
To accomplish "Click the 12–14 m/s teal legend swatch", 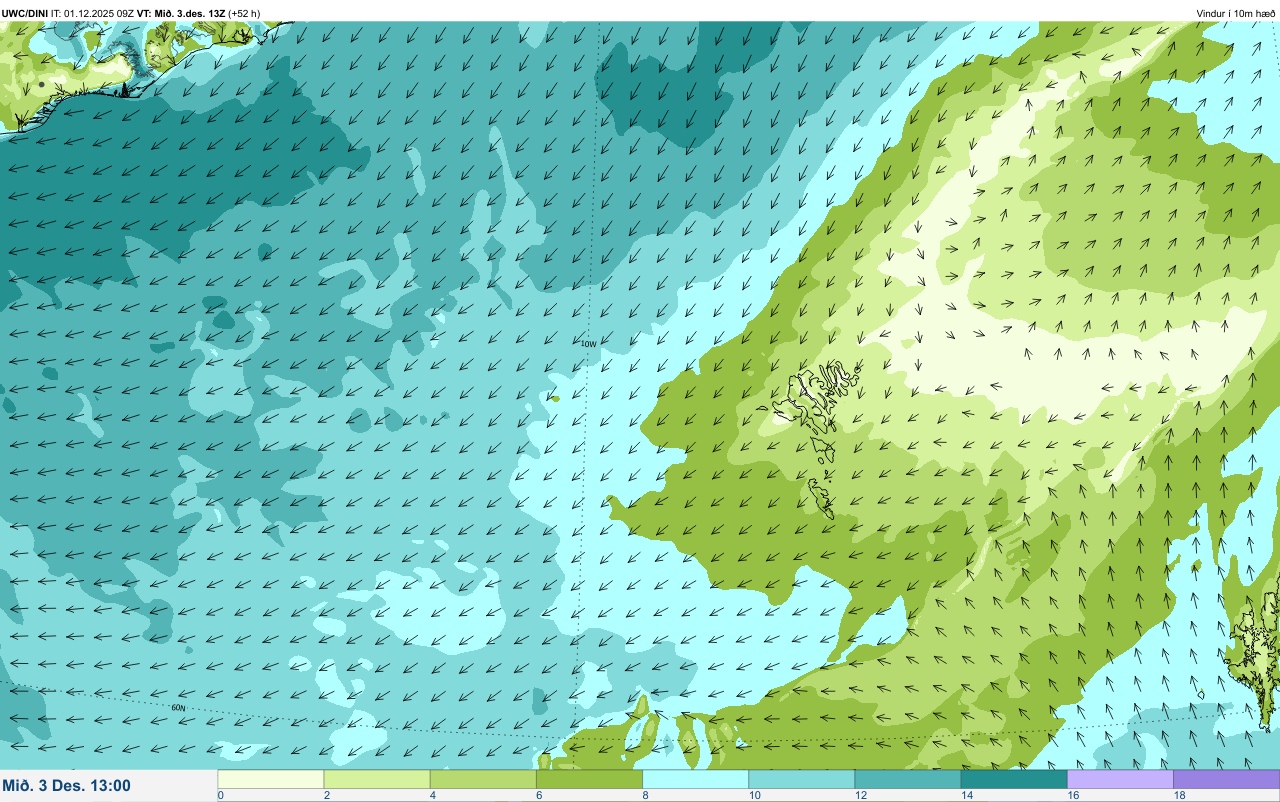I will pos(907,779).
